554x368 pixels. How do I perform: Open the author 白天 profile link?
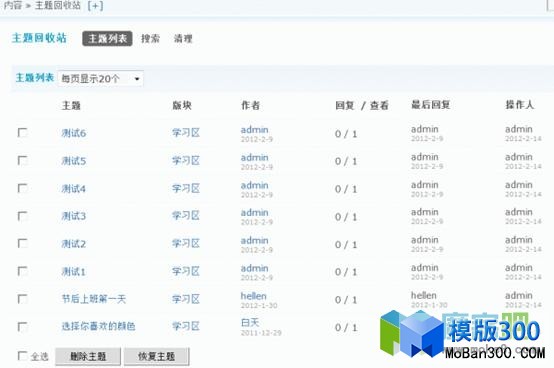(x=250, y=322)
